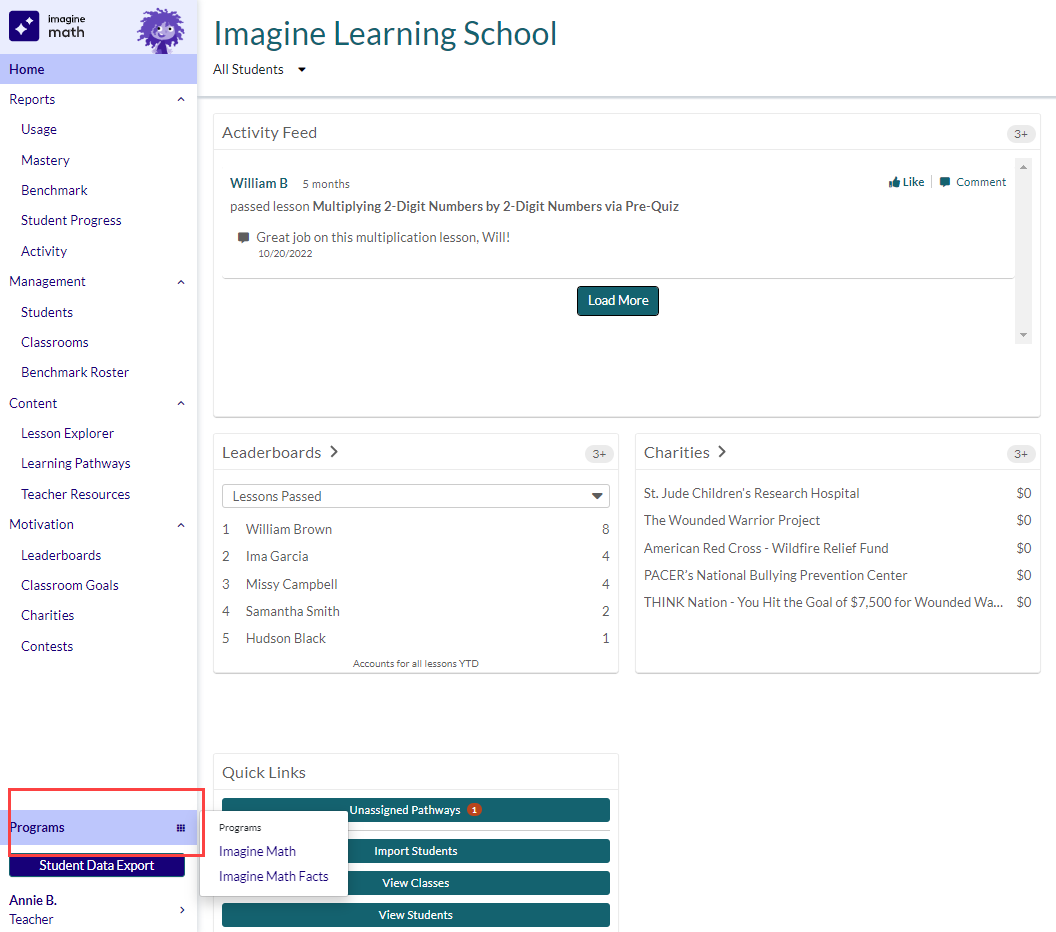Click American Red Cross - Wildfire Relief Fund
The image size is (1056, 932).
766,548
